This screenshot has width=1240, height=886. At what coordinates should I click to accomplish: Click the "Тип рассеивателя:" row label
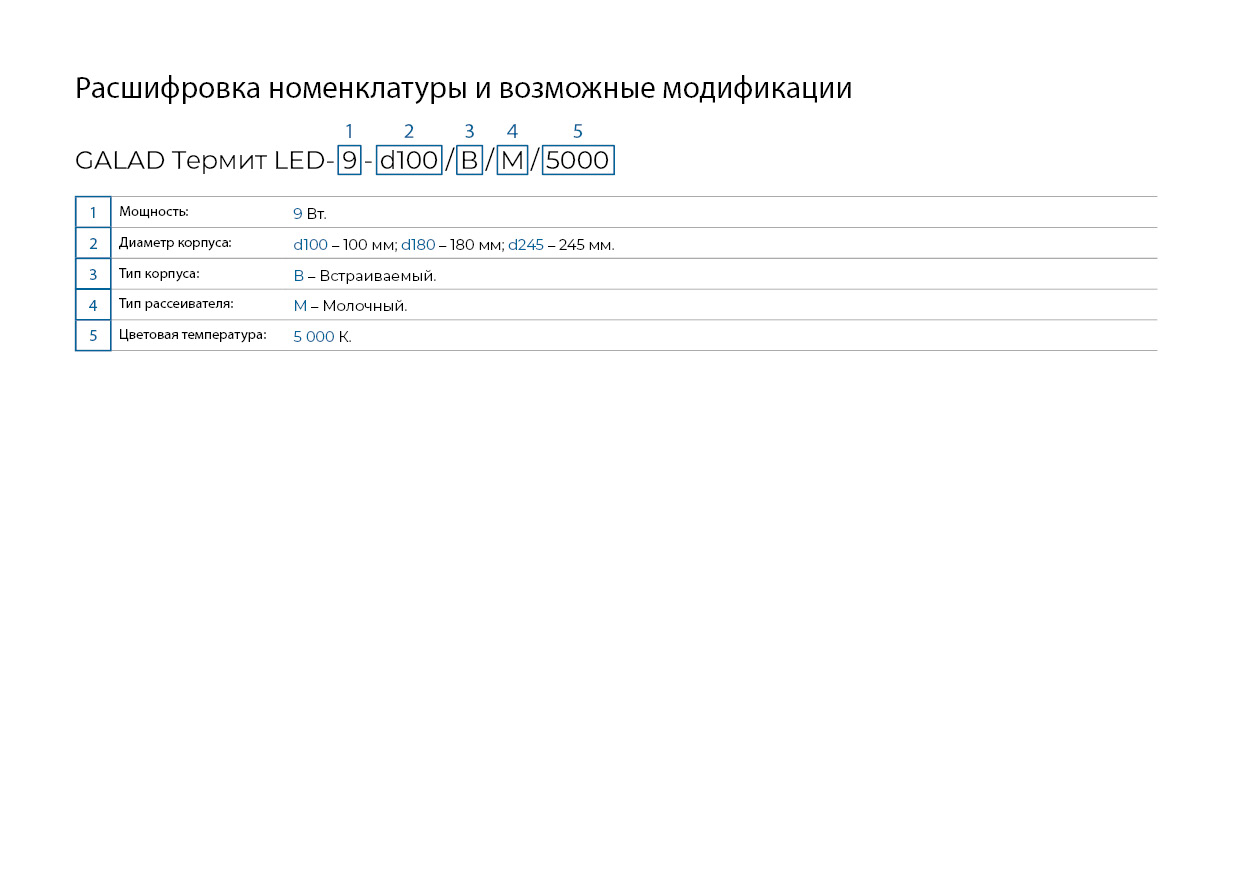[176, 304]
